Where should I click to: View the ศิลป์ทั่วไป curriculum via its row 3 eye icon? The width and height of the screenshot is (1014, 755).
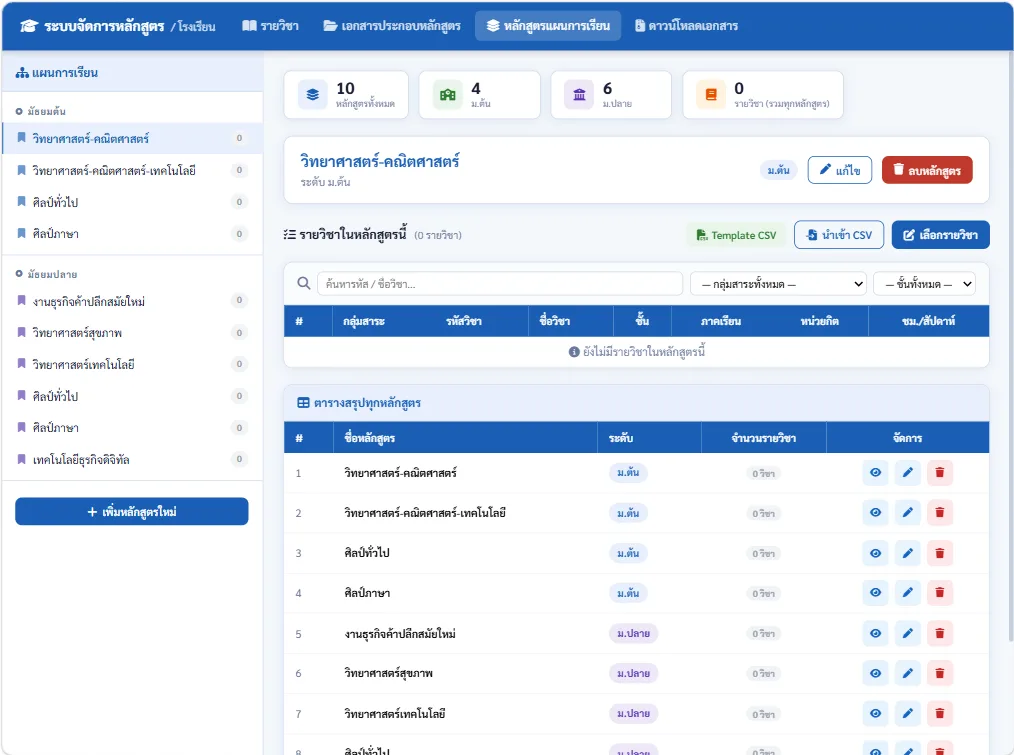click(875, 553)
